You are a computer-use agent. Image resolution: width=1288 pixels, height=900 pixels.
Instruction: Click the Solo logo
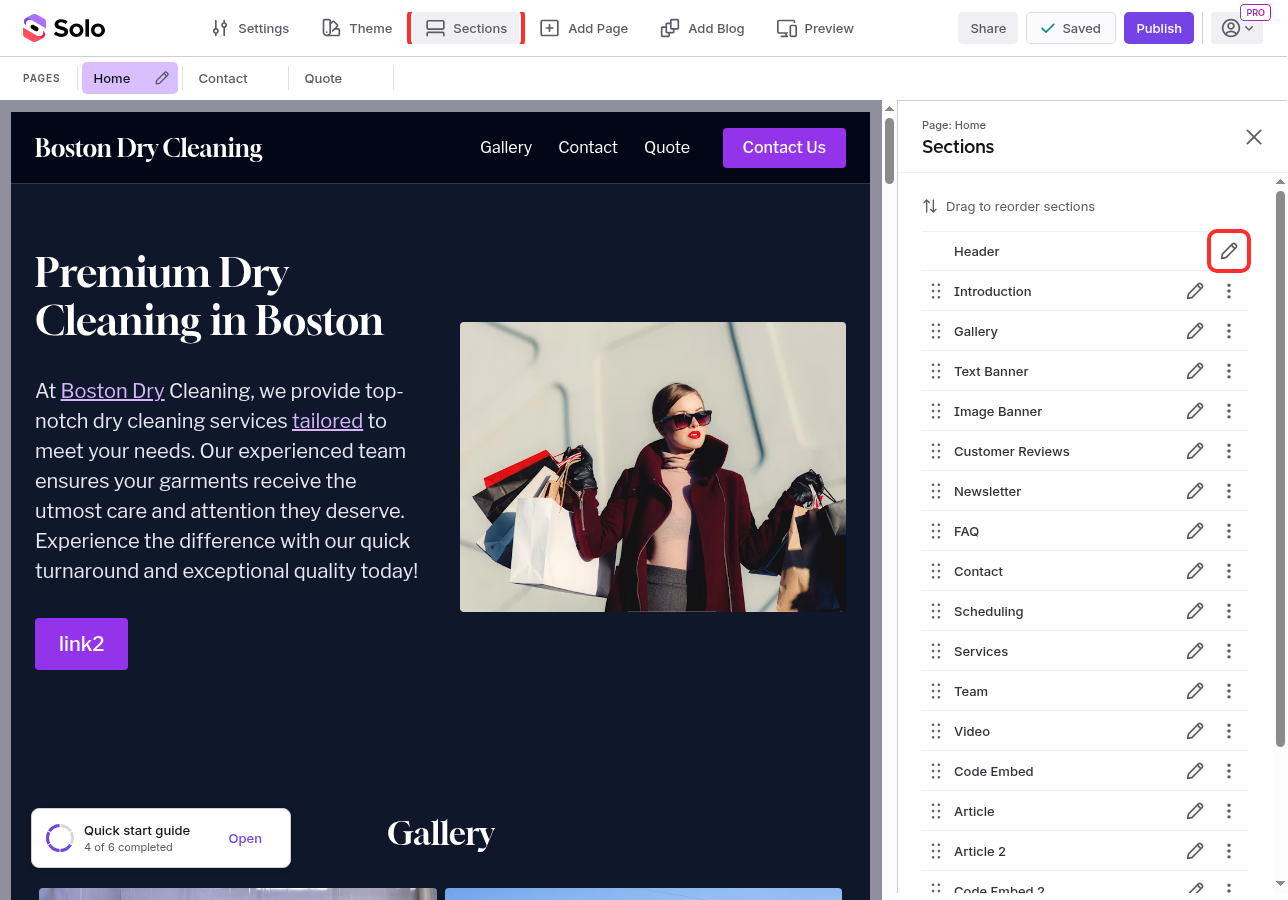(64, 28)
